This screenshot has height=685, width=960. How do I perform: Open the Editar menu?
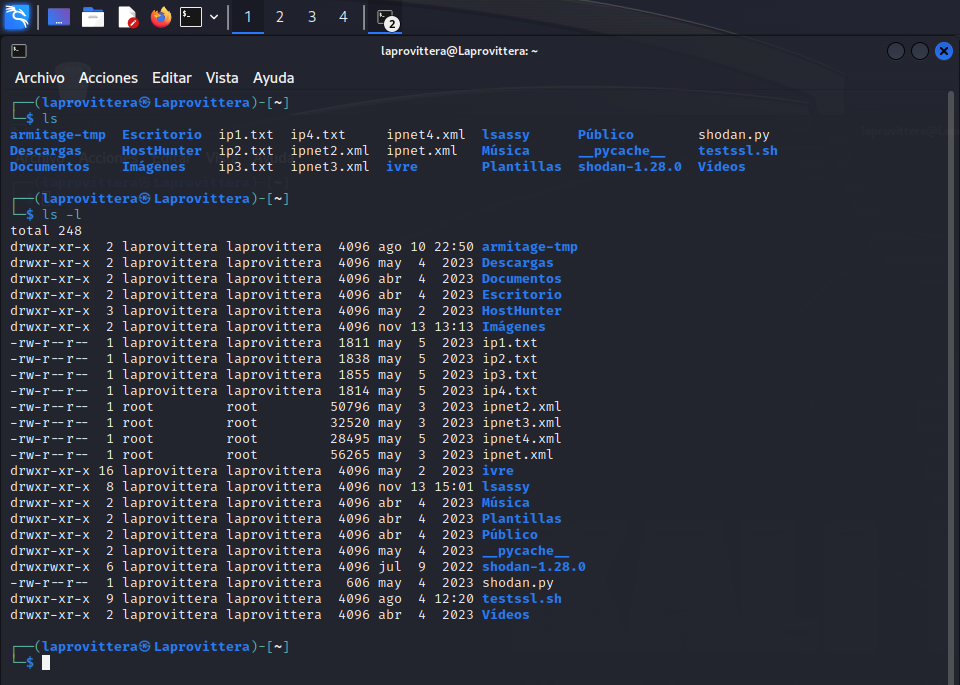coord(171,78)
